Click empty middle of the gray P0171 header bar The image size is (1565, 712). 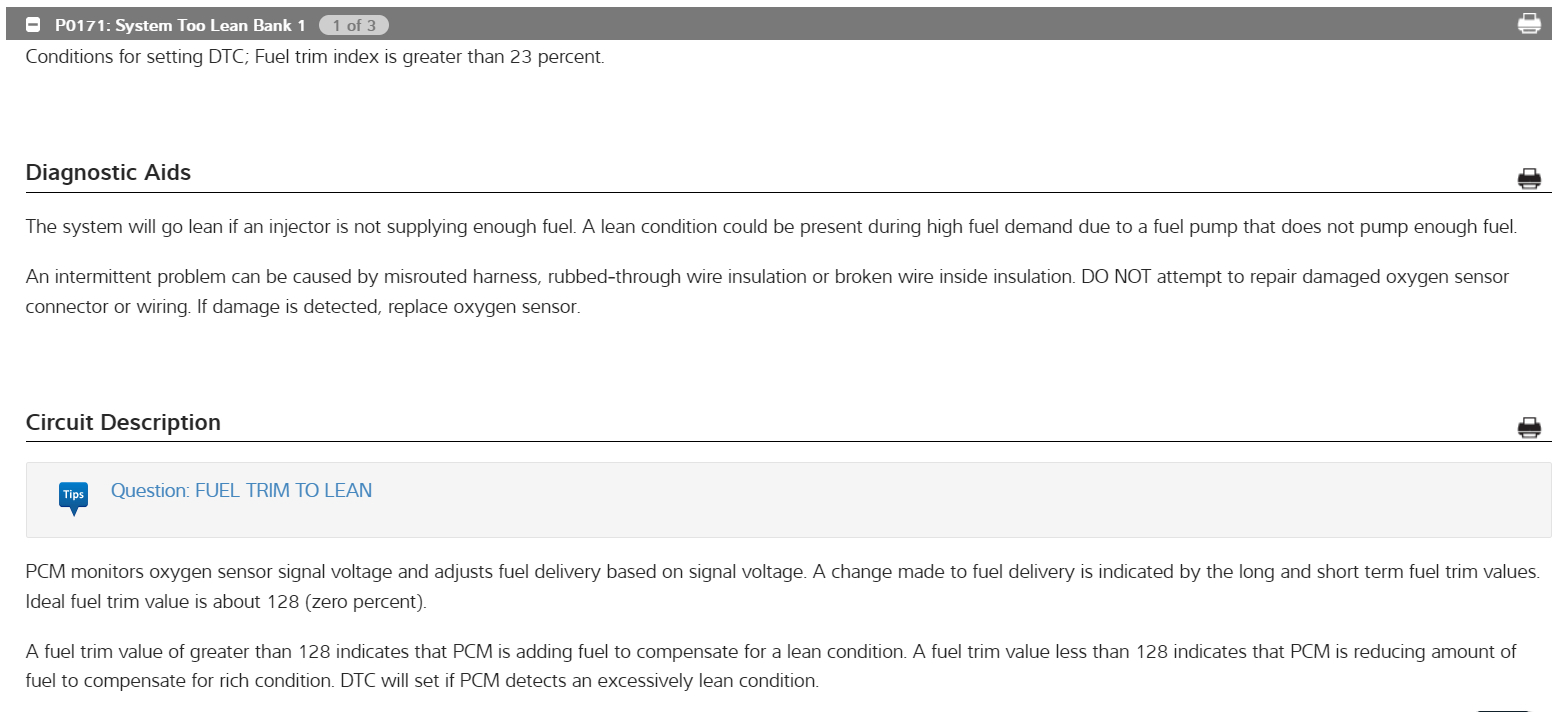coord(900,25)
